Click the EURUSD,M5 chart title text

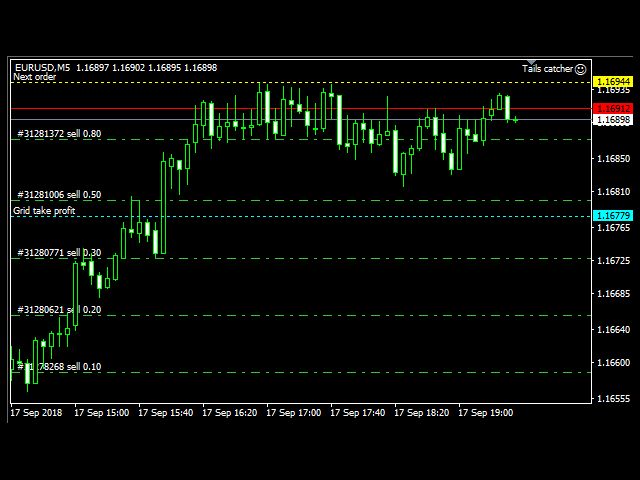(x=42, y=67)
